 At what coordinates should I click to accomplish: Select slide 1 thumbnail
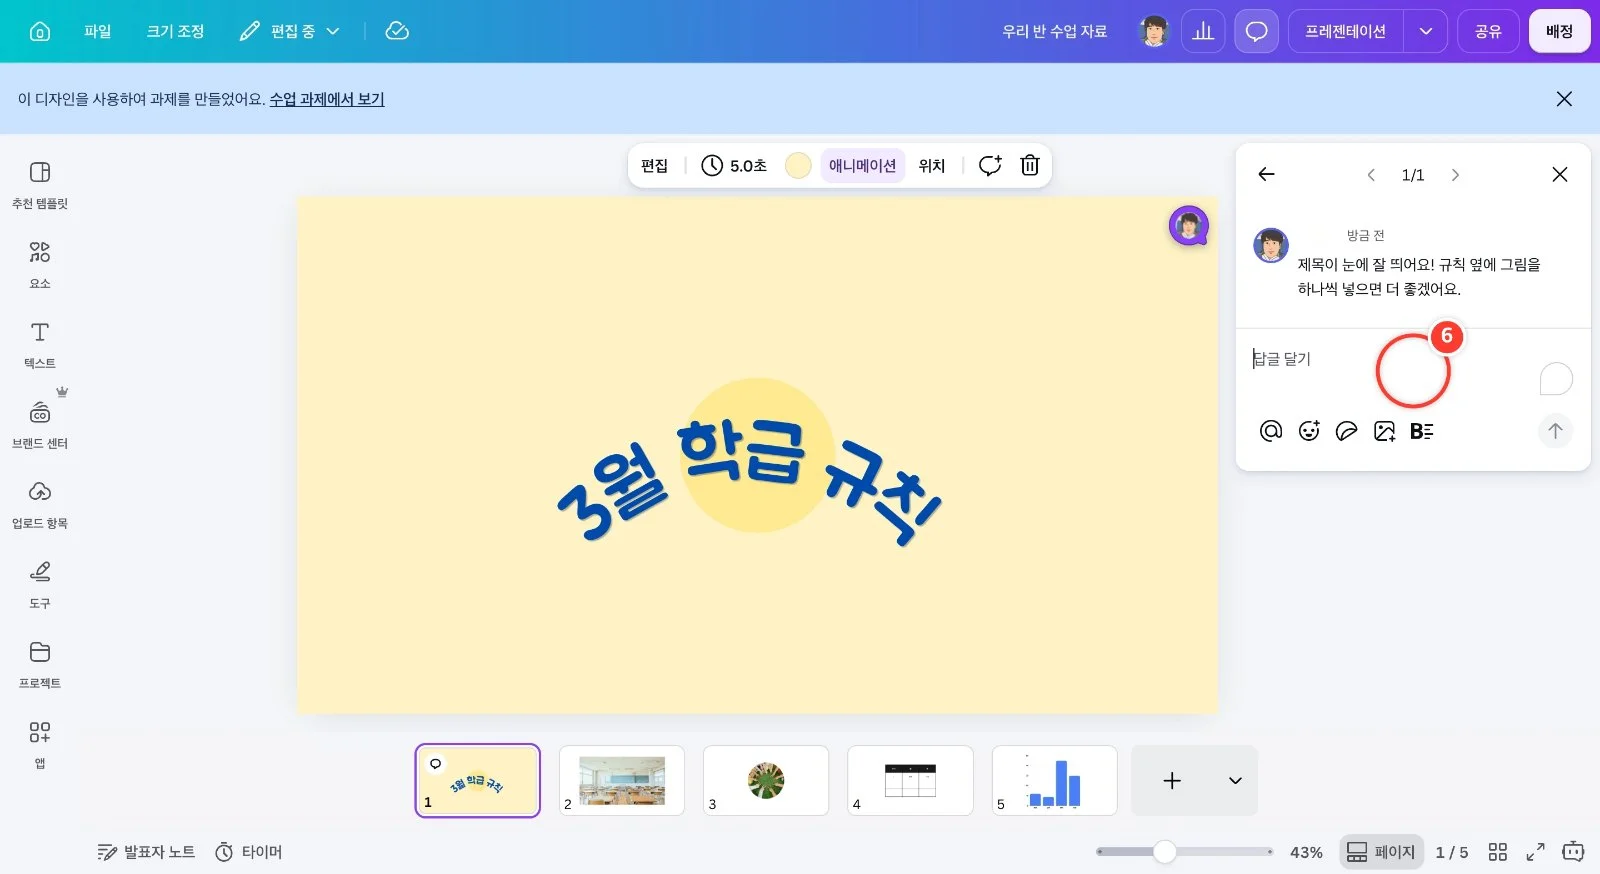click(x=478, y=780)
